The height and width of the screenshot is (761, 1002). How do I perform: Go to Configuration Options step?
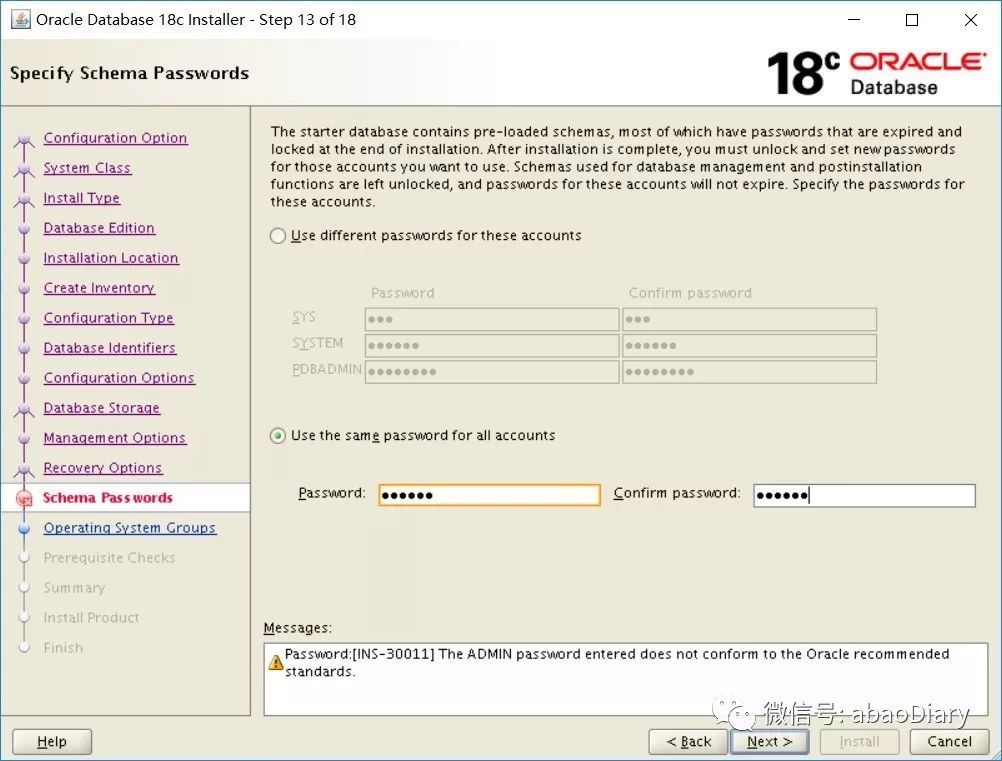[119, 378]
